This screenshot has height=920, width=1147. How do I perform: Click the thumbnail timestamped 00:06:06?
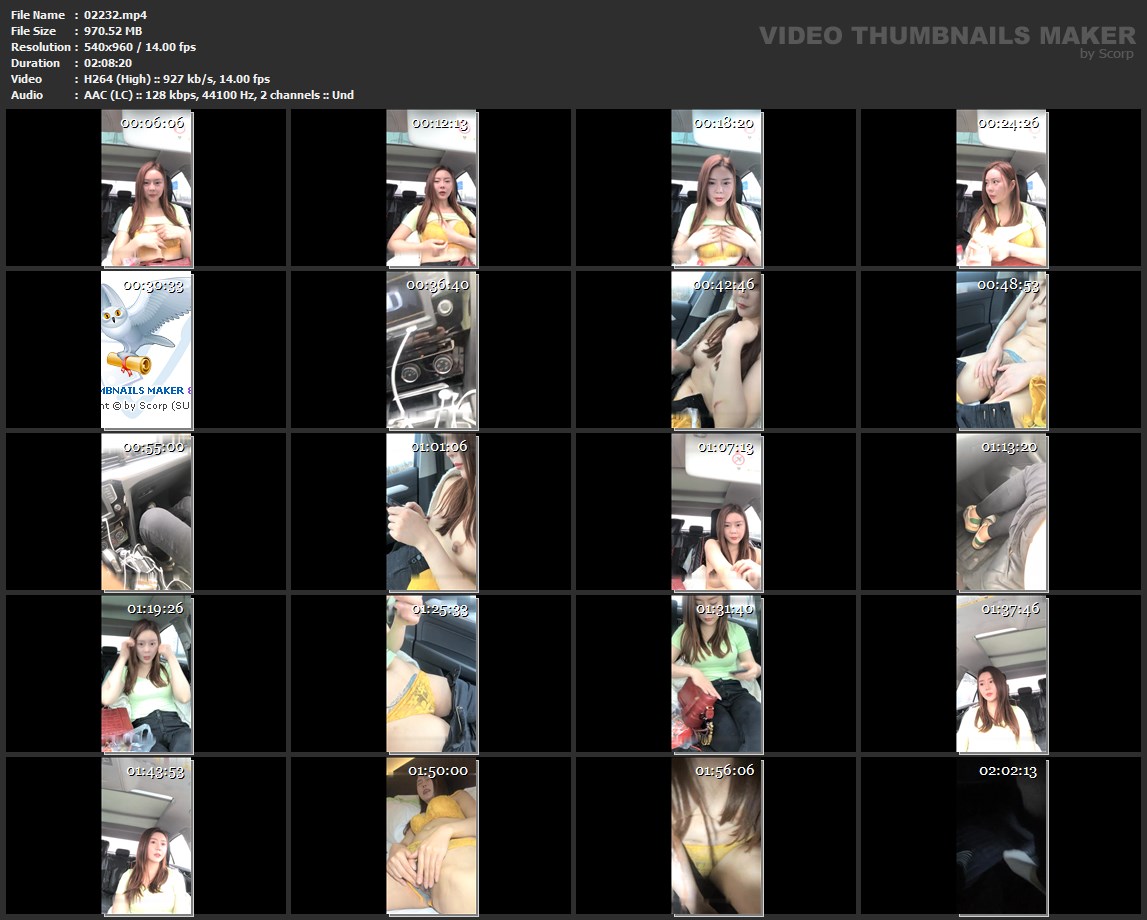tap(146, 188)
